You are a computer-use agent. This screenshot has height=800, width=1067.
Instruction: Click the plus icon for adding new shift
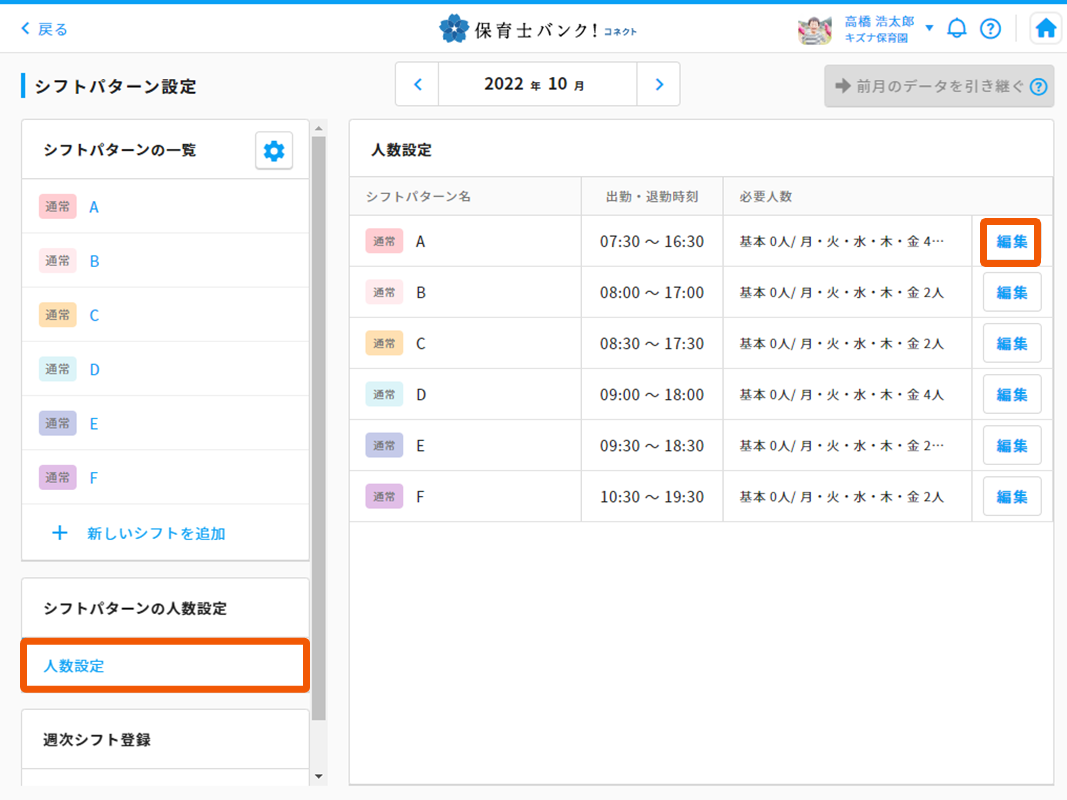(60, 533)
